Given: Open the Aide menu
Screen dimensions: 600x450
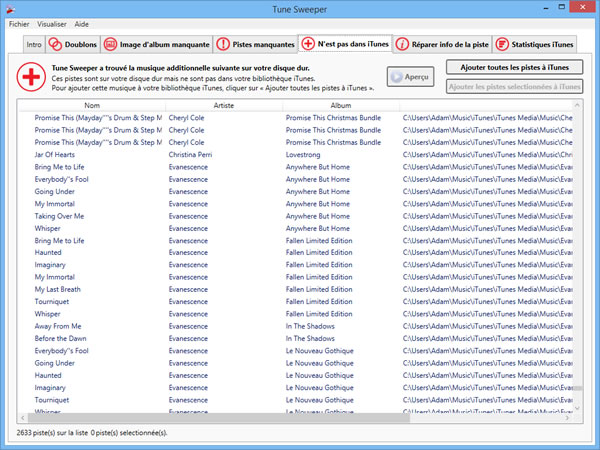Looking at the screenshot, I should pos(82,24).
